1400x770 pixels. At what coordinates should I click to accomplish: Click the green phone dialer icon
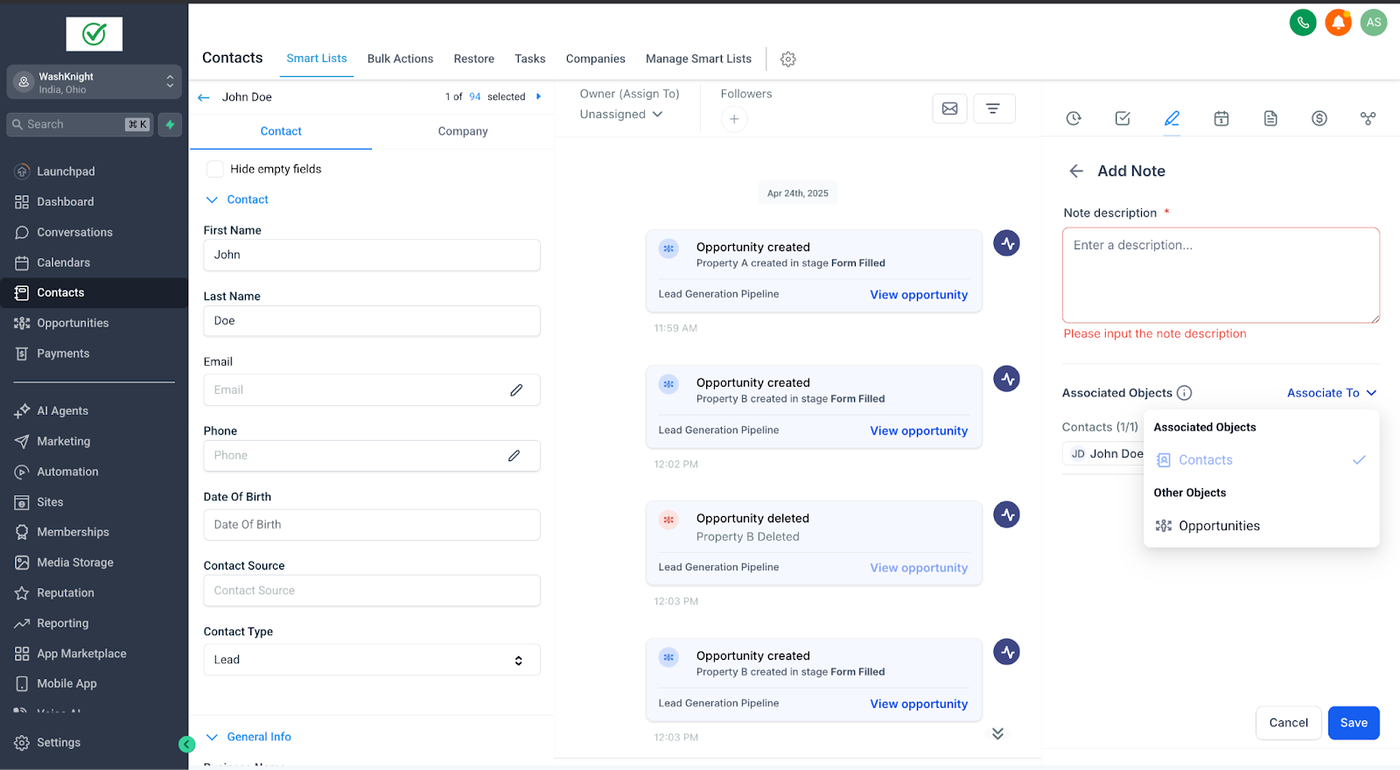point(1302,22)
